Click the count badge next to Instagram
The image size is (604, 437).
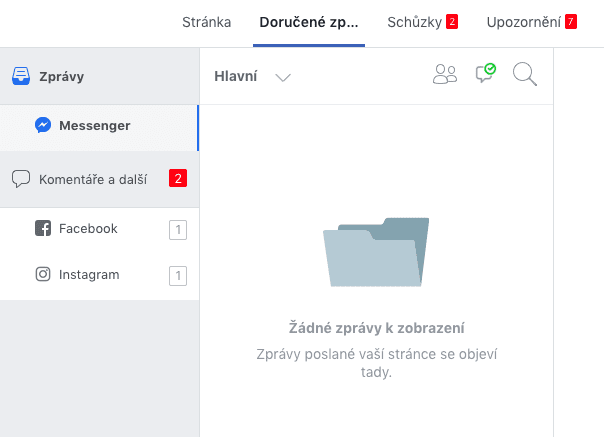(x=178, y=276)
